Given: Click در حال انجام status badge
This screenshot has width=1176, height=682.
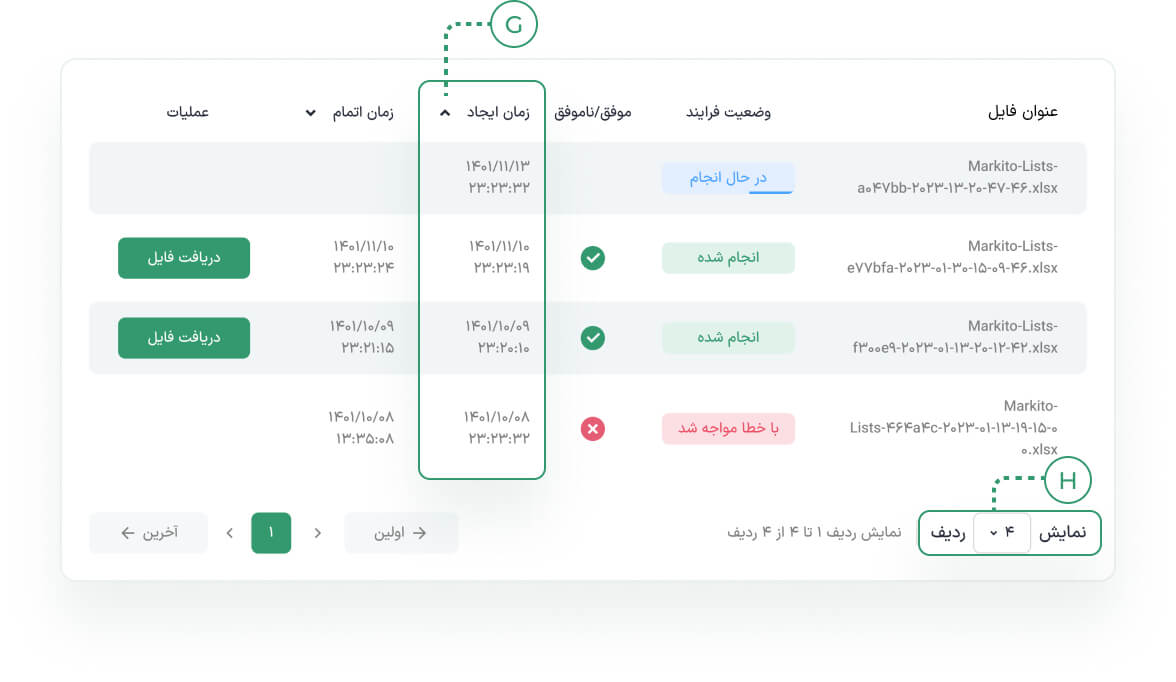Looking at the screenshot, I should click(x=728, y=179).
